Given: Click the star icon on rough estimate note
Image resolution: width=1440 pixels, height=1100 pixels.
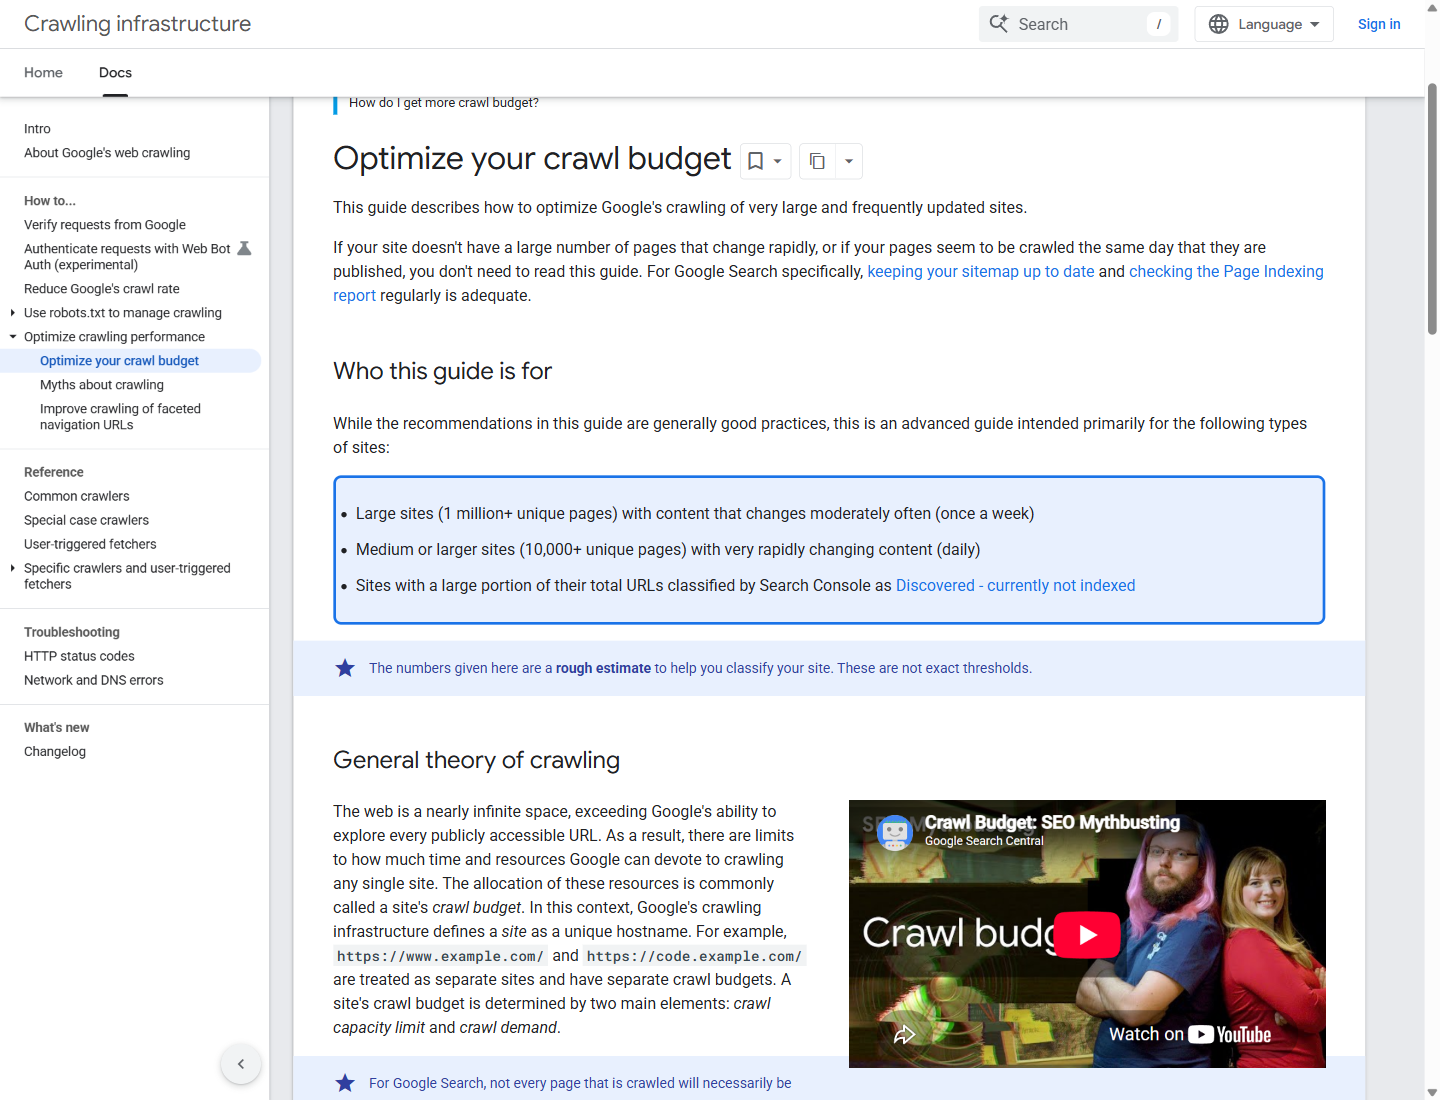Looking at the screenshot, I should [345, 668].
